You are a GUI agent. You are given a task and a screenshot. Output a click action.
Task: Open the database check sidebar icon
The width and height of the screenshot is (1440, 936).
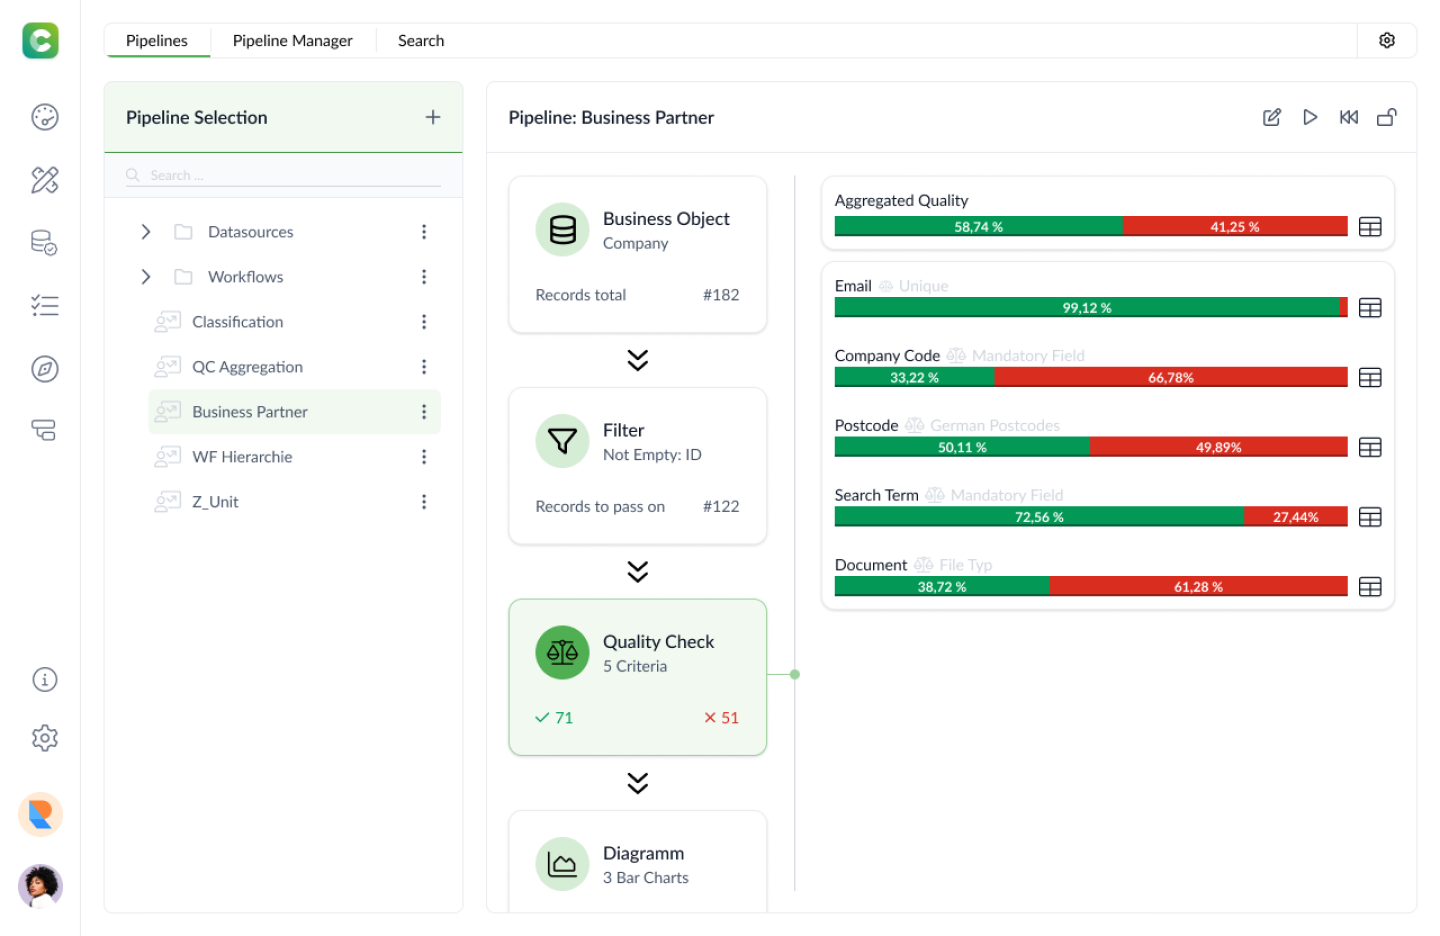[44, 243]
